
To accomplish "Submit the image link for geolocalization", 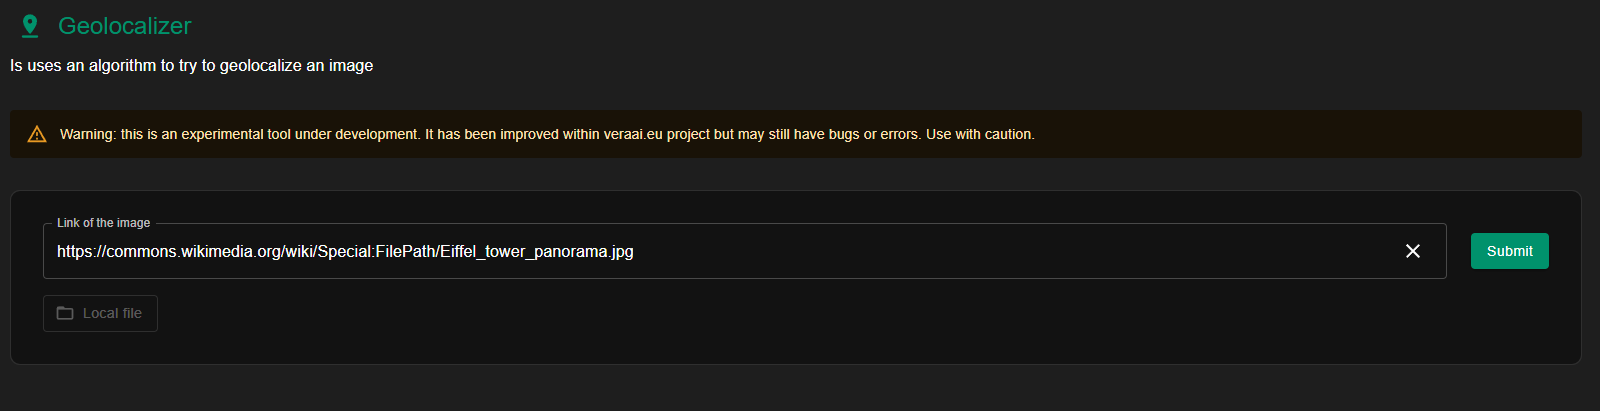I will coord(1509,251).
